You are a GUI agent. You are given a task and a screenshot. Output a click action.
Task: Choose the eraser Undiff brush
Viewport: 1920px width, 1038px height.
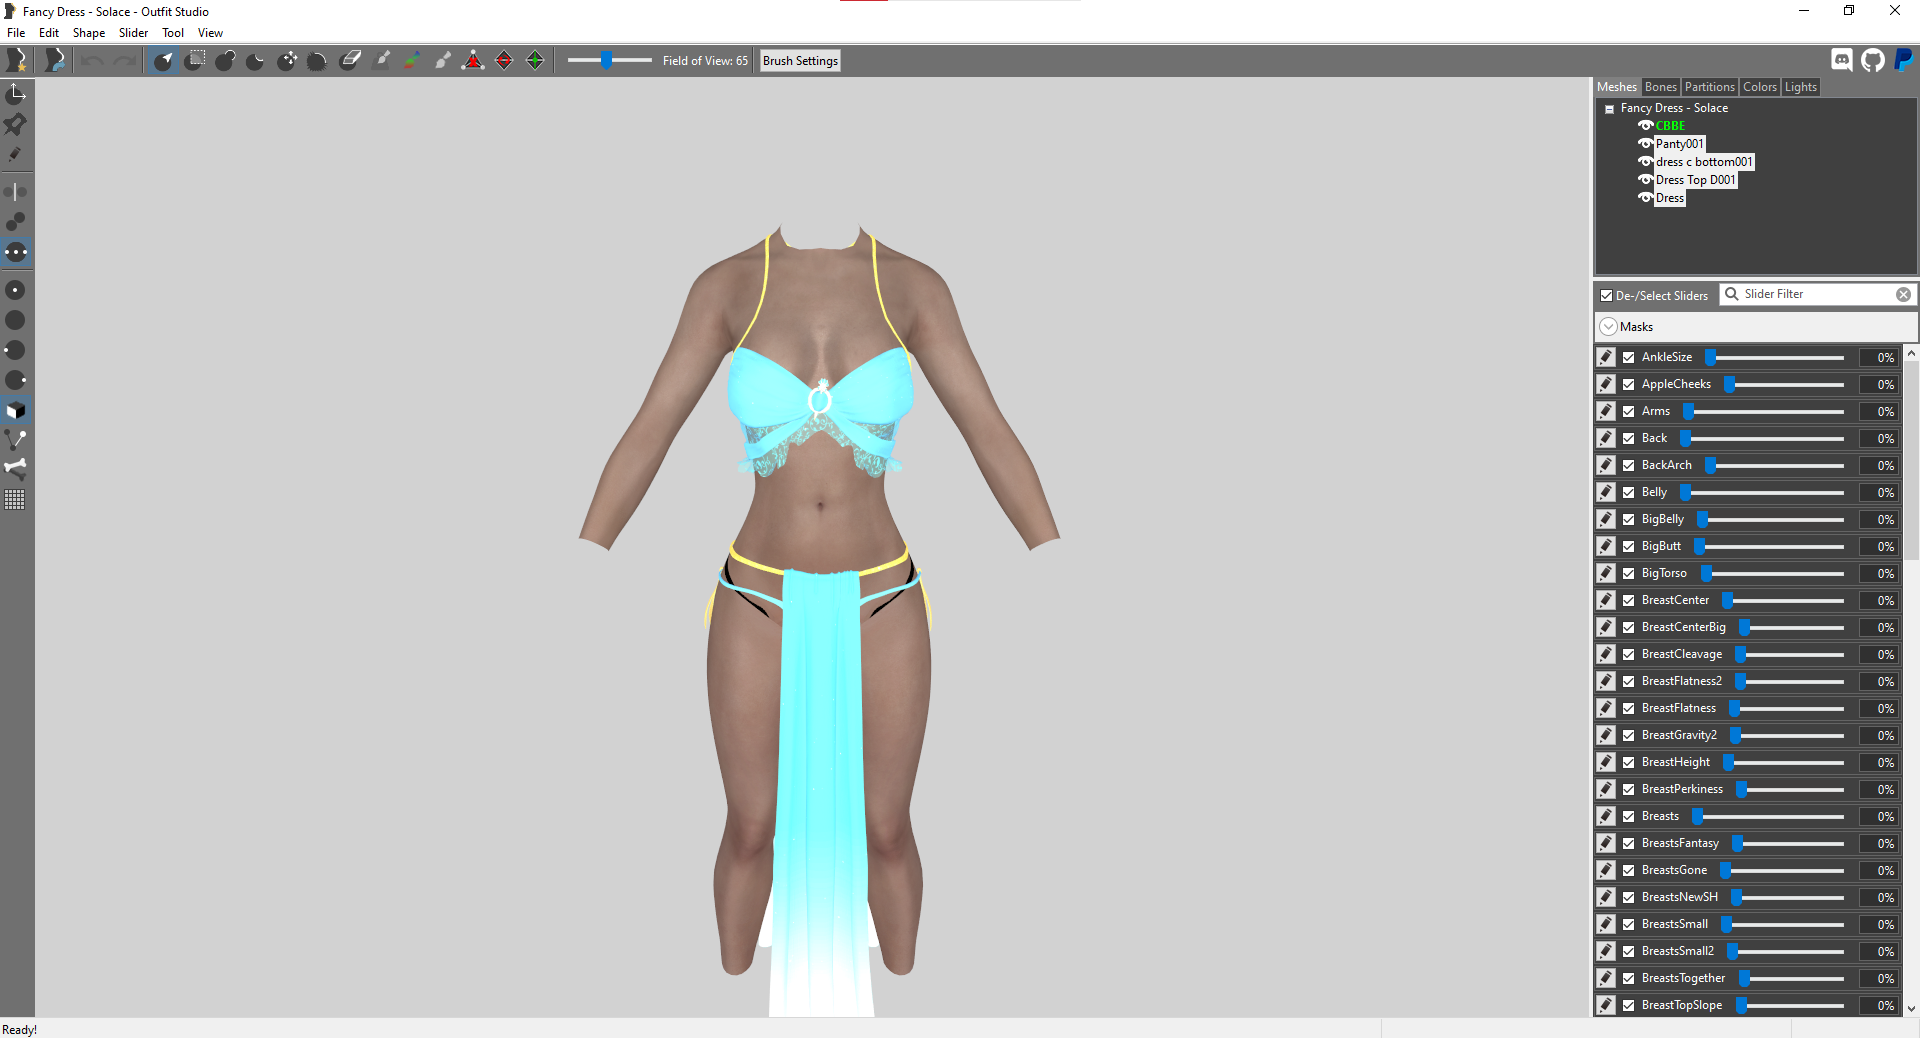[x=350, y=61]
